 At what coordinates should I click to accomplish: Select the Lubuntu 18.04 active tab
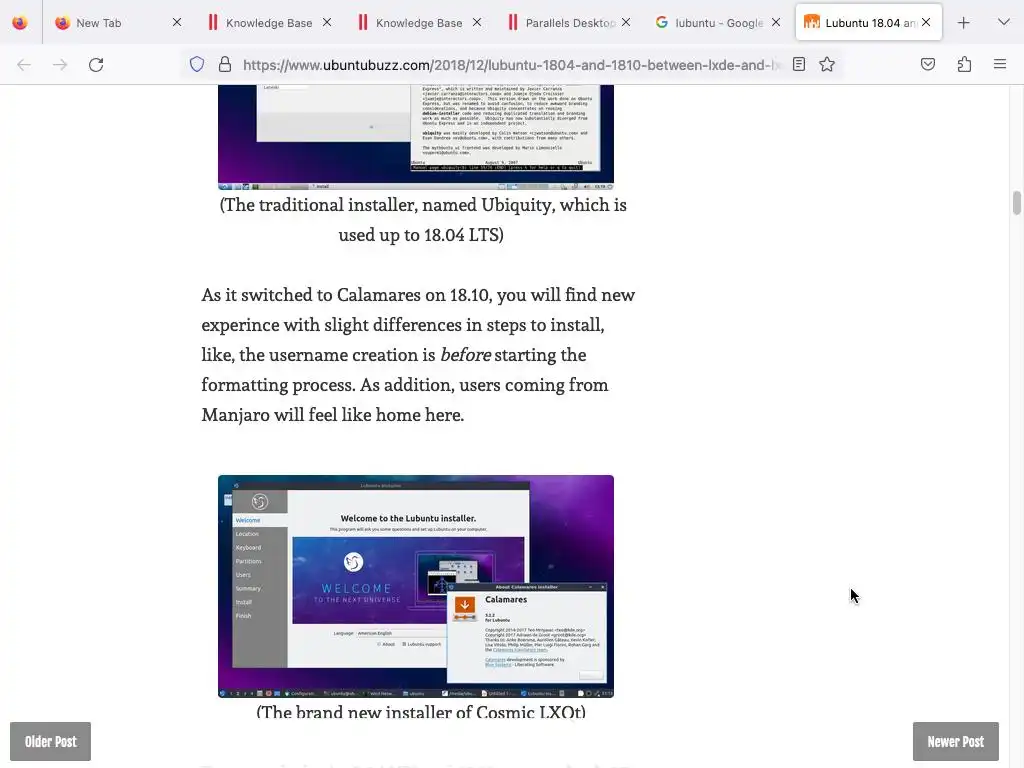[869, 23]
